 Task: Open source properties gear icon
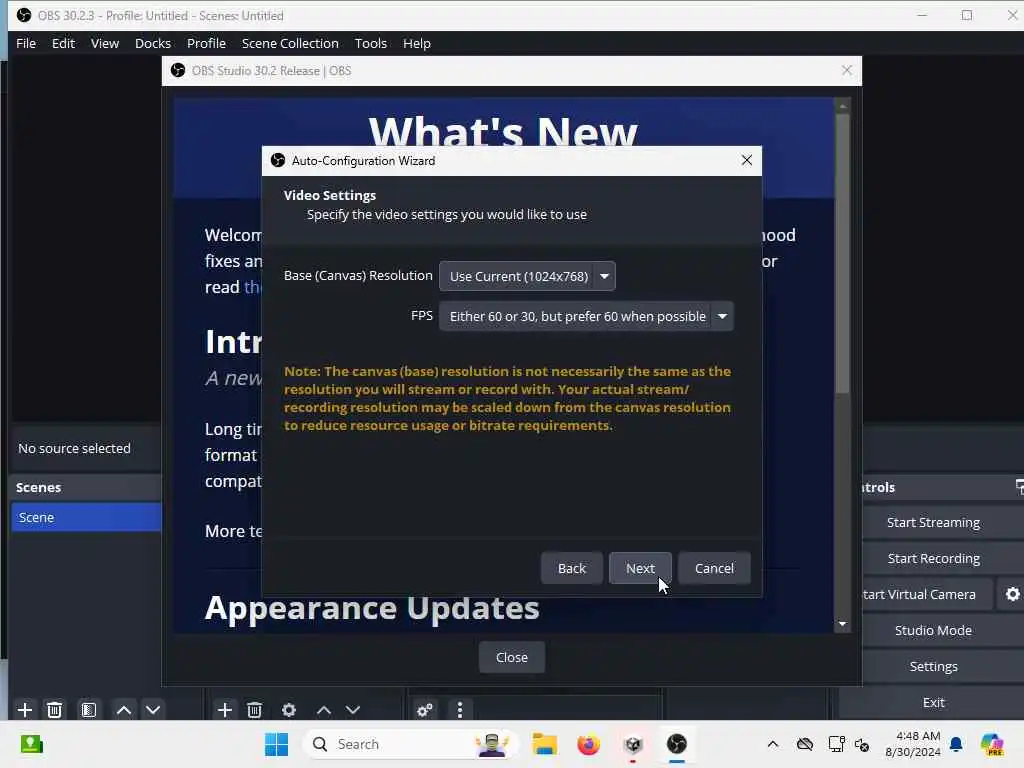[x=289, y=710]
